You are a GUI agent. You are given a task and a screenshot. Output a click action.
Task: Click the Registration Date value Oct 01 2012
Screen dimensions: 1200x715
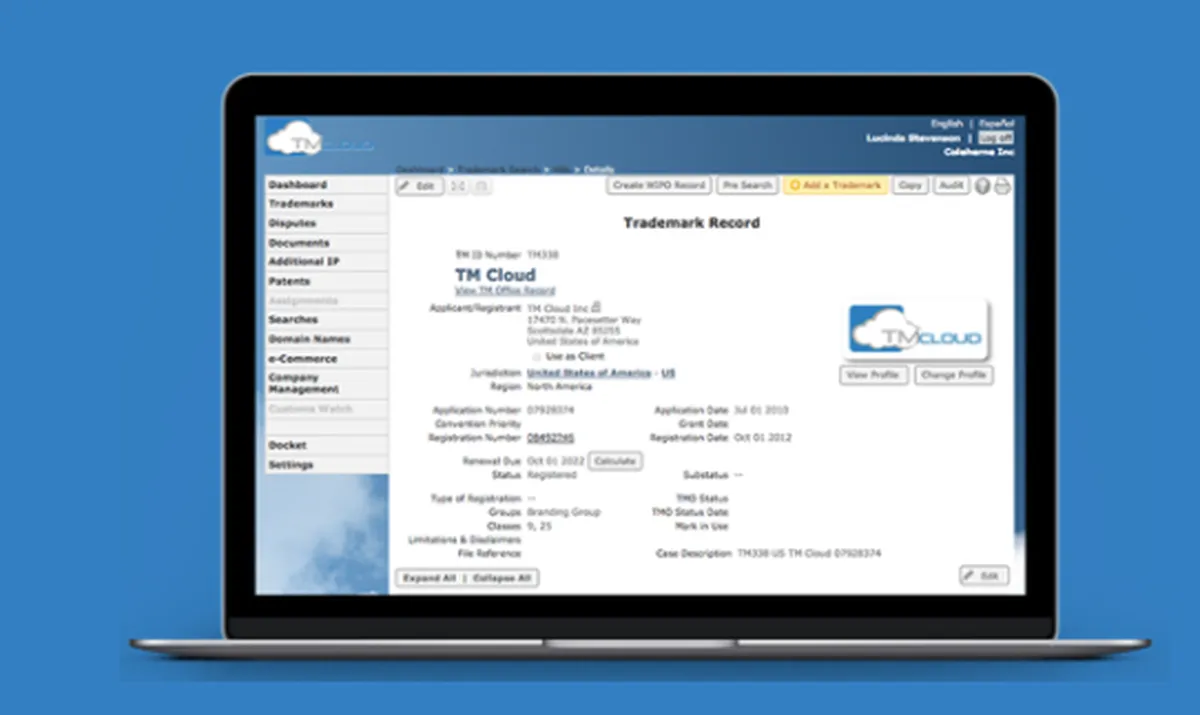[x=763, y=438]
